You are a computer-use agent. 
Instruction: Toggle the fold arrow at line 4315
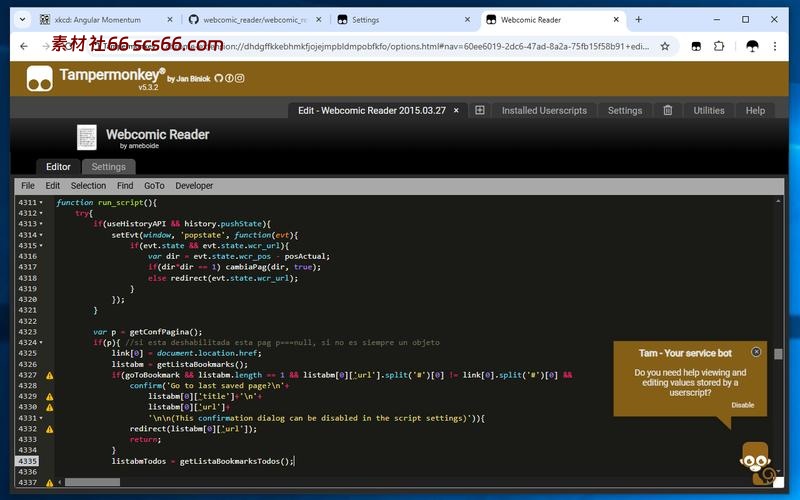pos(41,245)
